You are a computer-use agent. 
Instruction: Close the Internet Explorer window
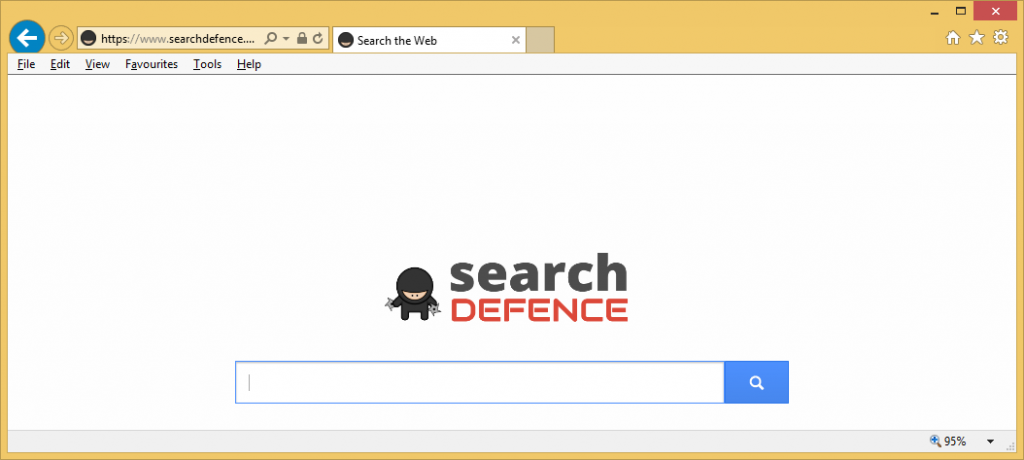click(x=996, y=11)
